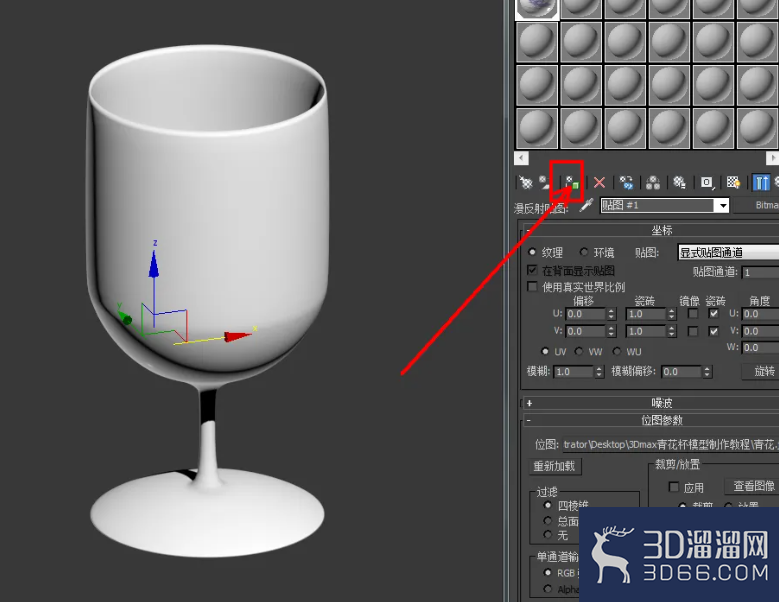Click the Bitmap map type button
The image size is (779, 602).
tap(757, 205)
